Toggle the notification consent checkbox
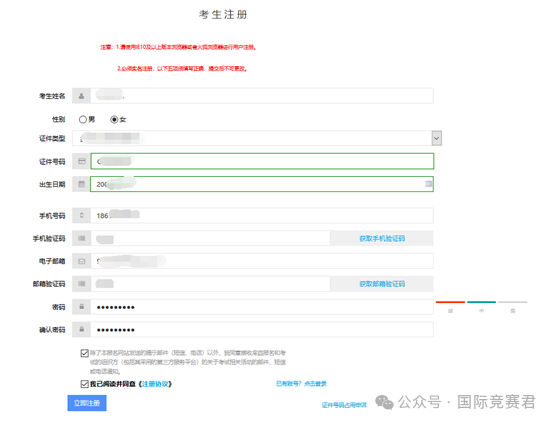Viewport: 554px width, 424px height. point(84,353)
